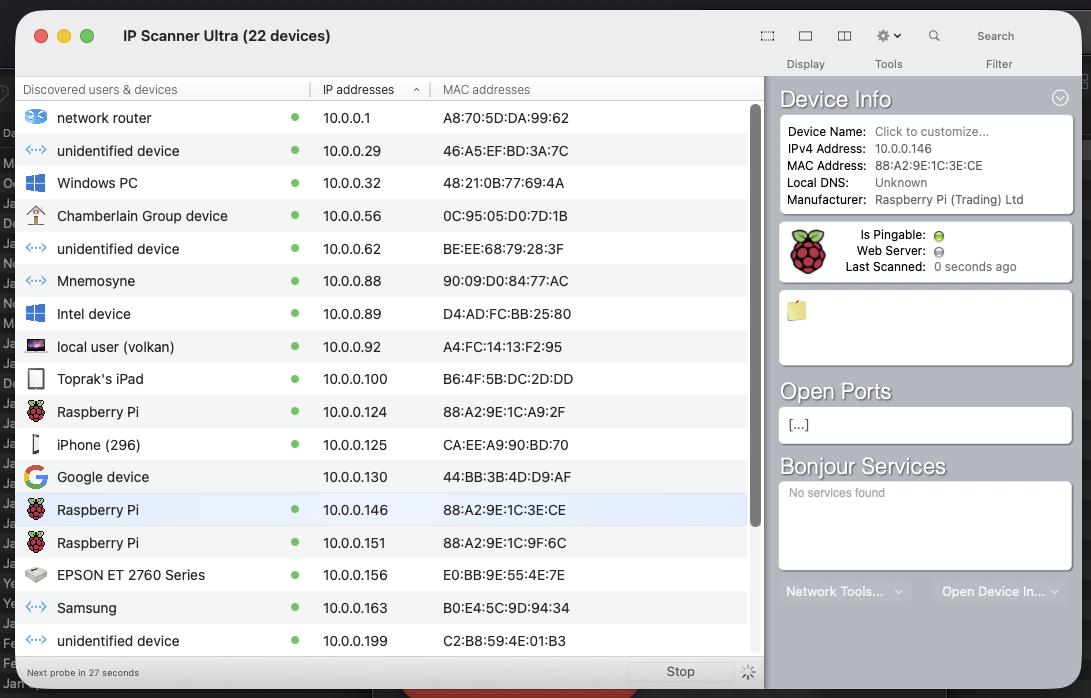Click the Next probe status text

pyautogui.click(x=83, y=672)
